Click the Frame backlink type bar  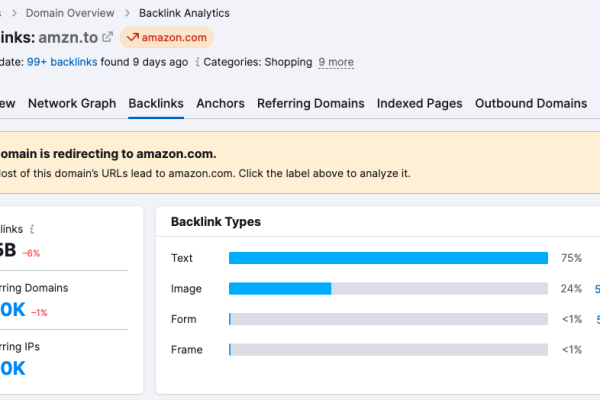click(x=388, y=349)
